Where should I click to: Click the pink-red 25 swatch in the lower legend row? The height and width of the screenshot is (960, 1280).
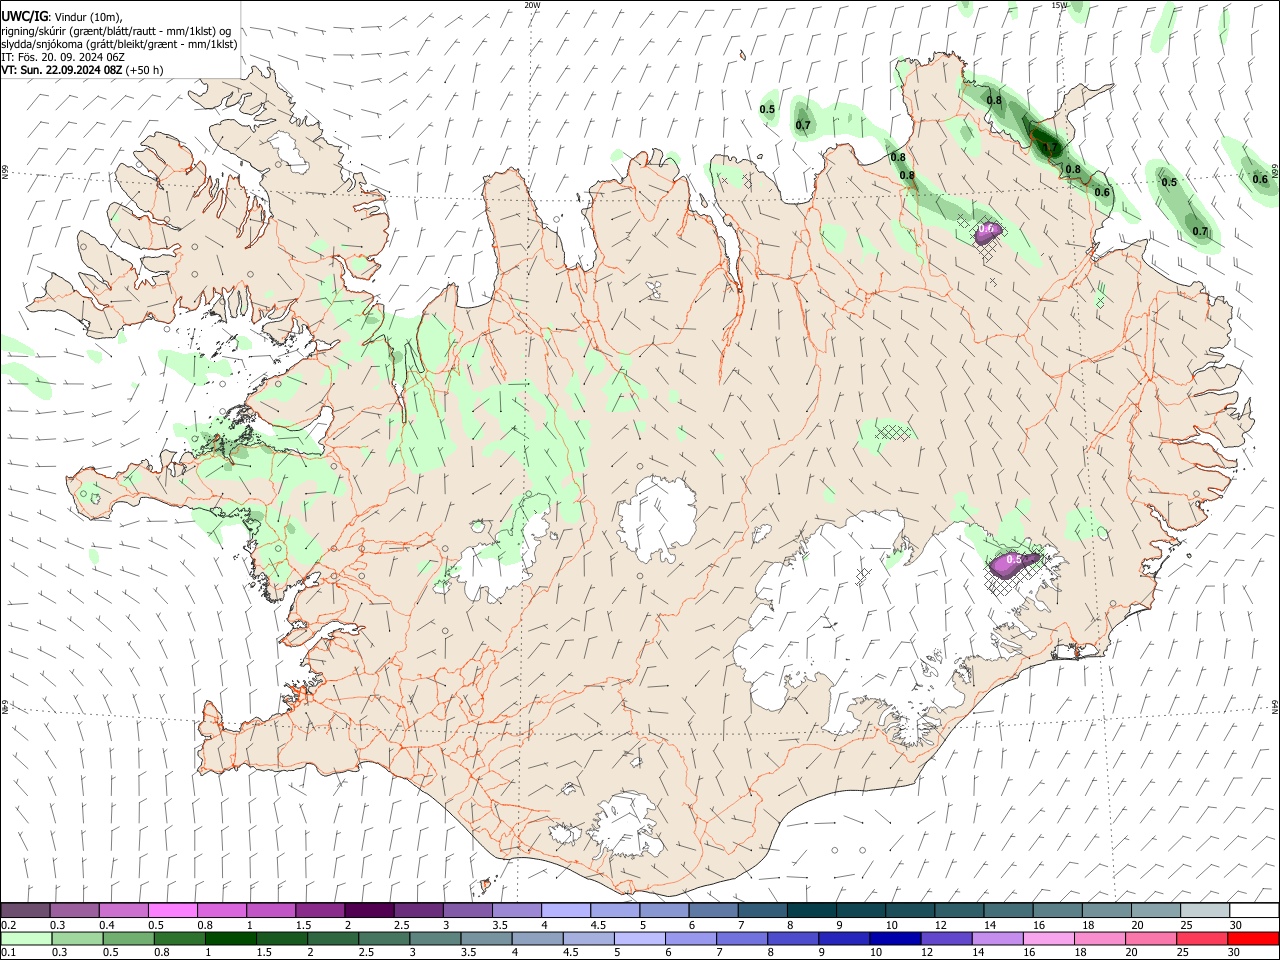pyautogui.click(x=1201, y=939)
